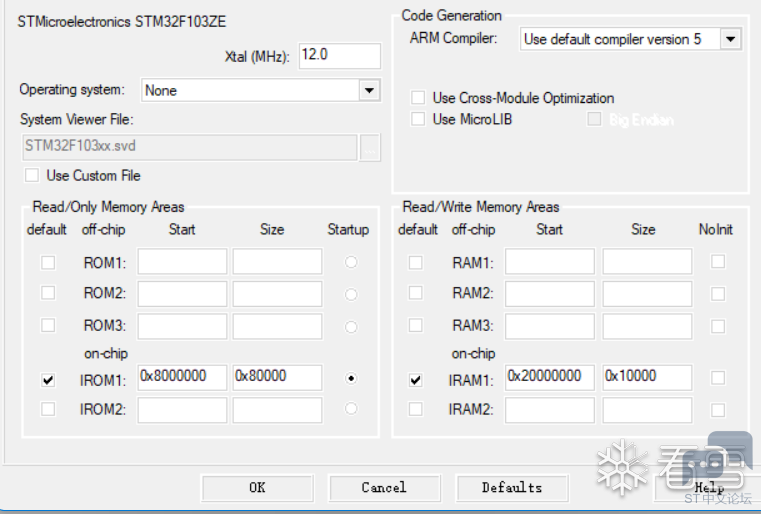The image size is (761, 514).
Task: Click the RAM2 Start field
Action: (x=549, y=294)
